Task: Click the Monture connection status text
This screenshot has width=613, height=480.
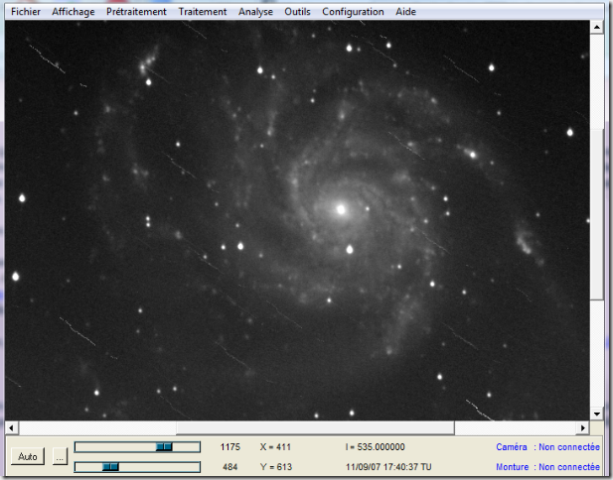Action: click(547, 467)
